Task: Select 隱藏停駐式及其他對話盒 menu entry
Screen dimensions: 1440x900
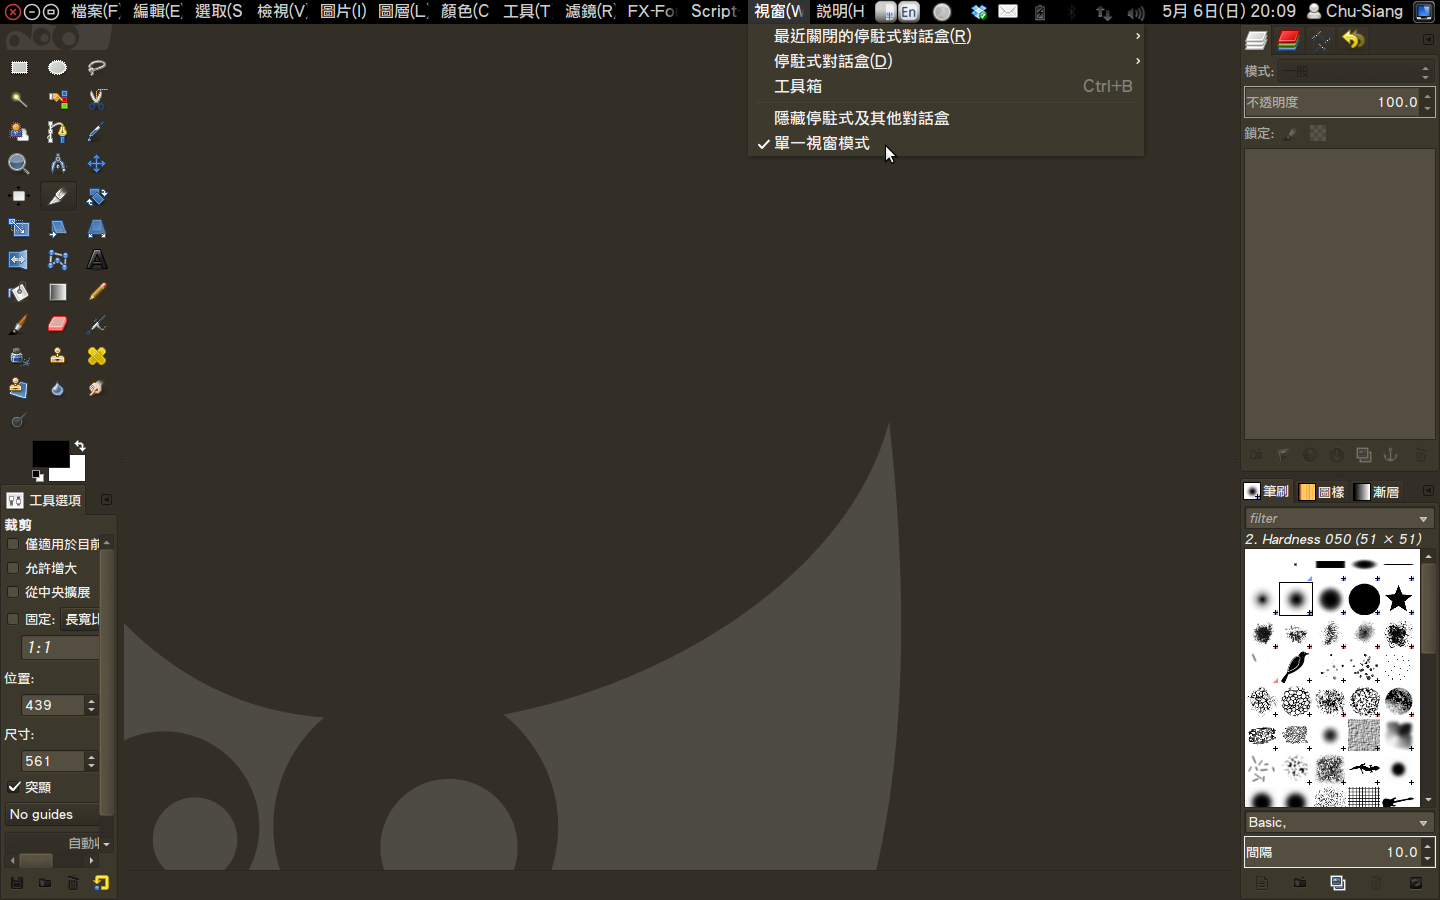Action: 945,118
